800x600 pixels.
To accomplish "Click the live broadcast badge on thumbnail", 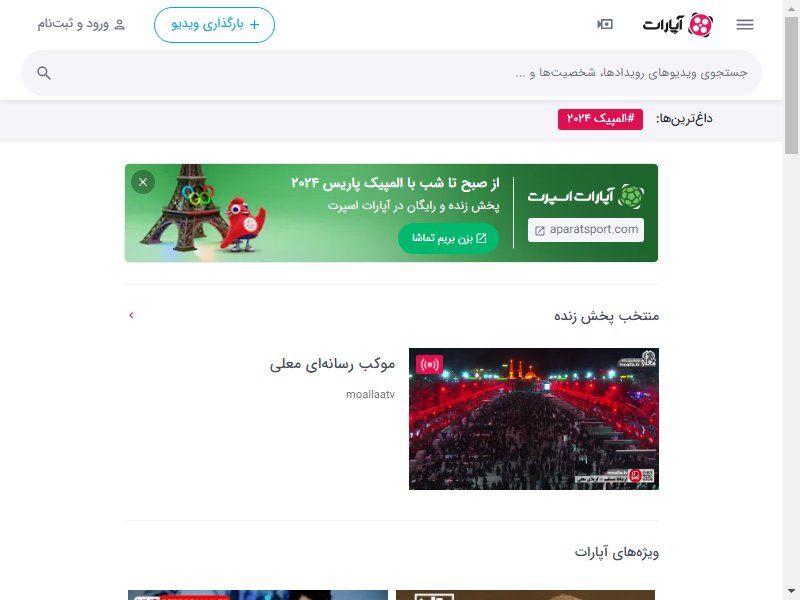I will [x=430, y=365].
